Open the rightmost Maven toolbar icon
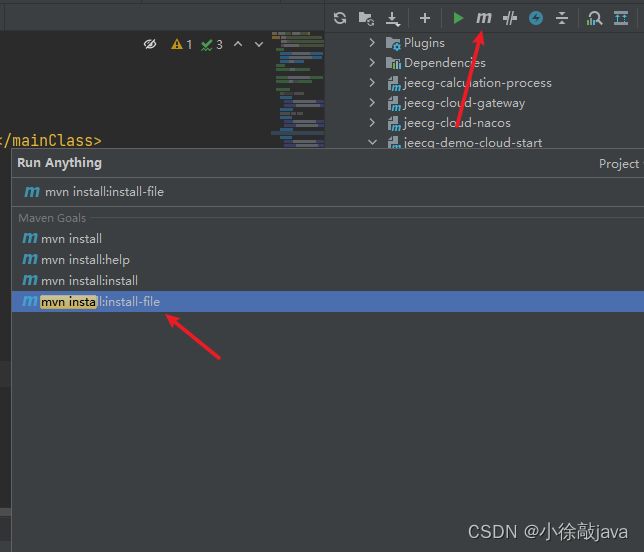Viewport: 644px width, 552px height. click(x=621, y=18)
